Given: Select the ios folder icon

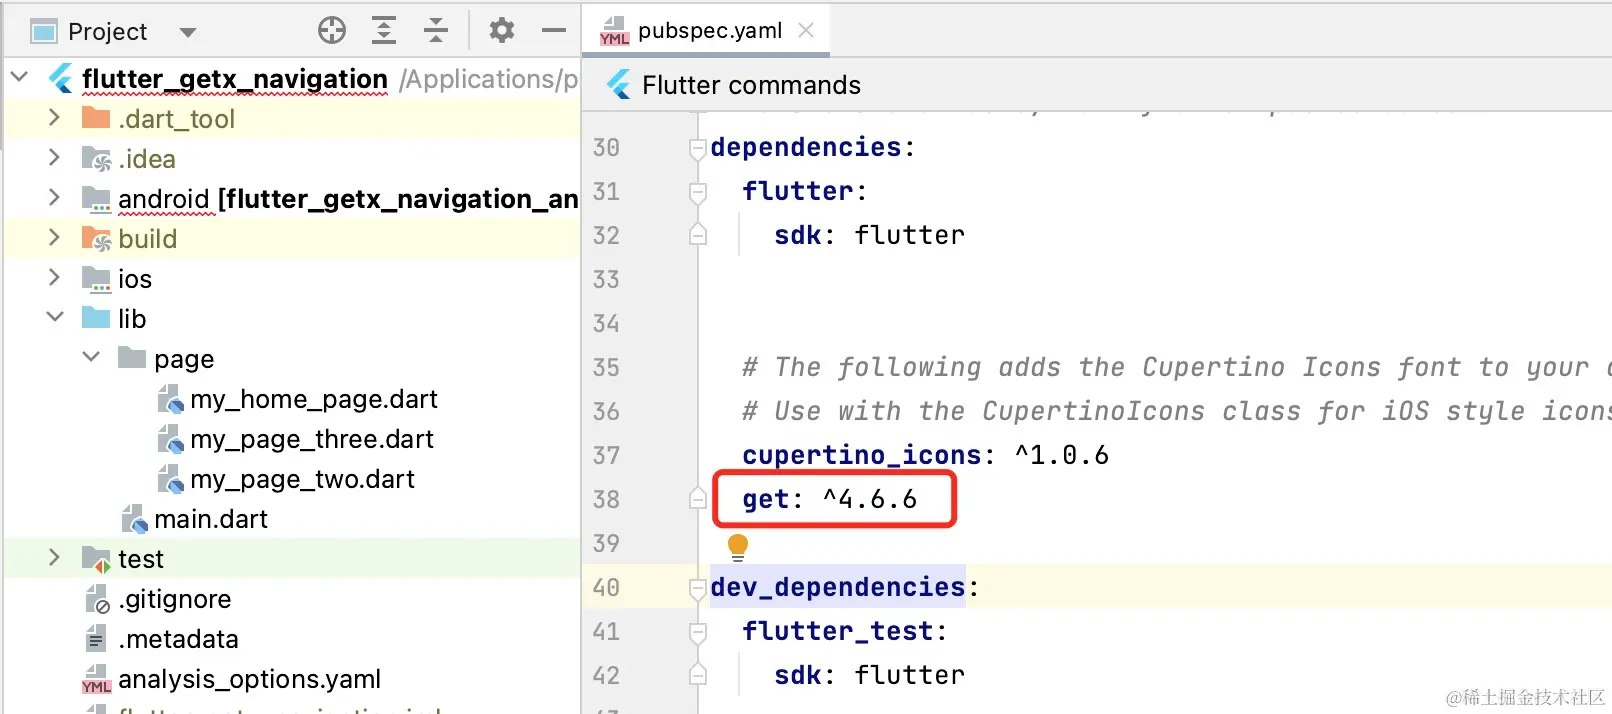Looking at the screenshot, I should click(x=96, y=279).
